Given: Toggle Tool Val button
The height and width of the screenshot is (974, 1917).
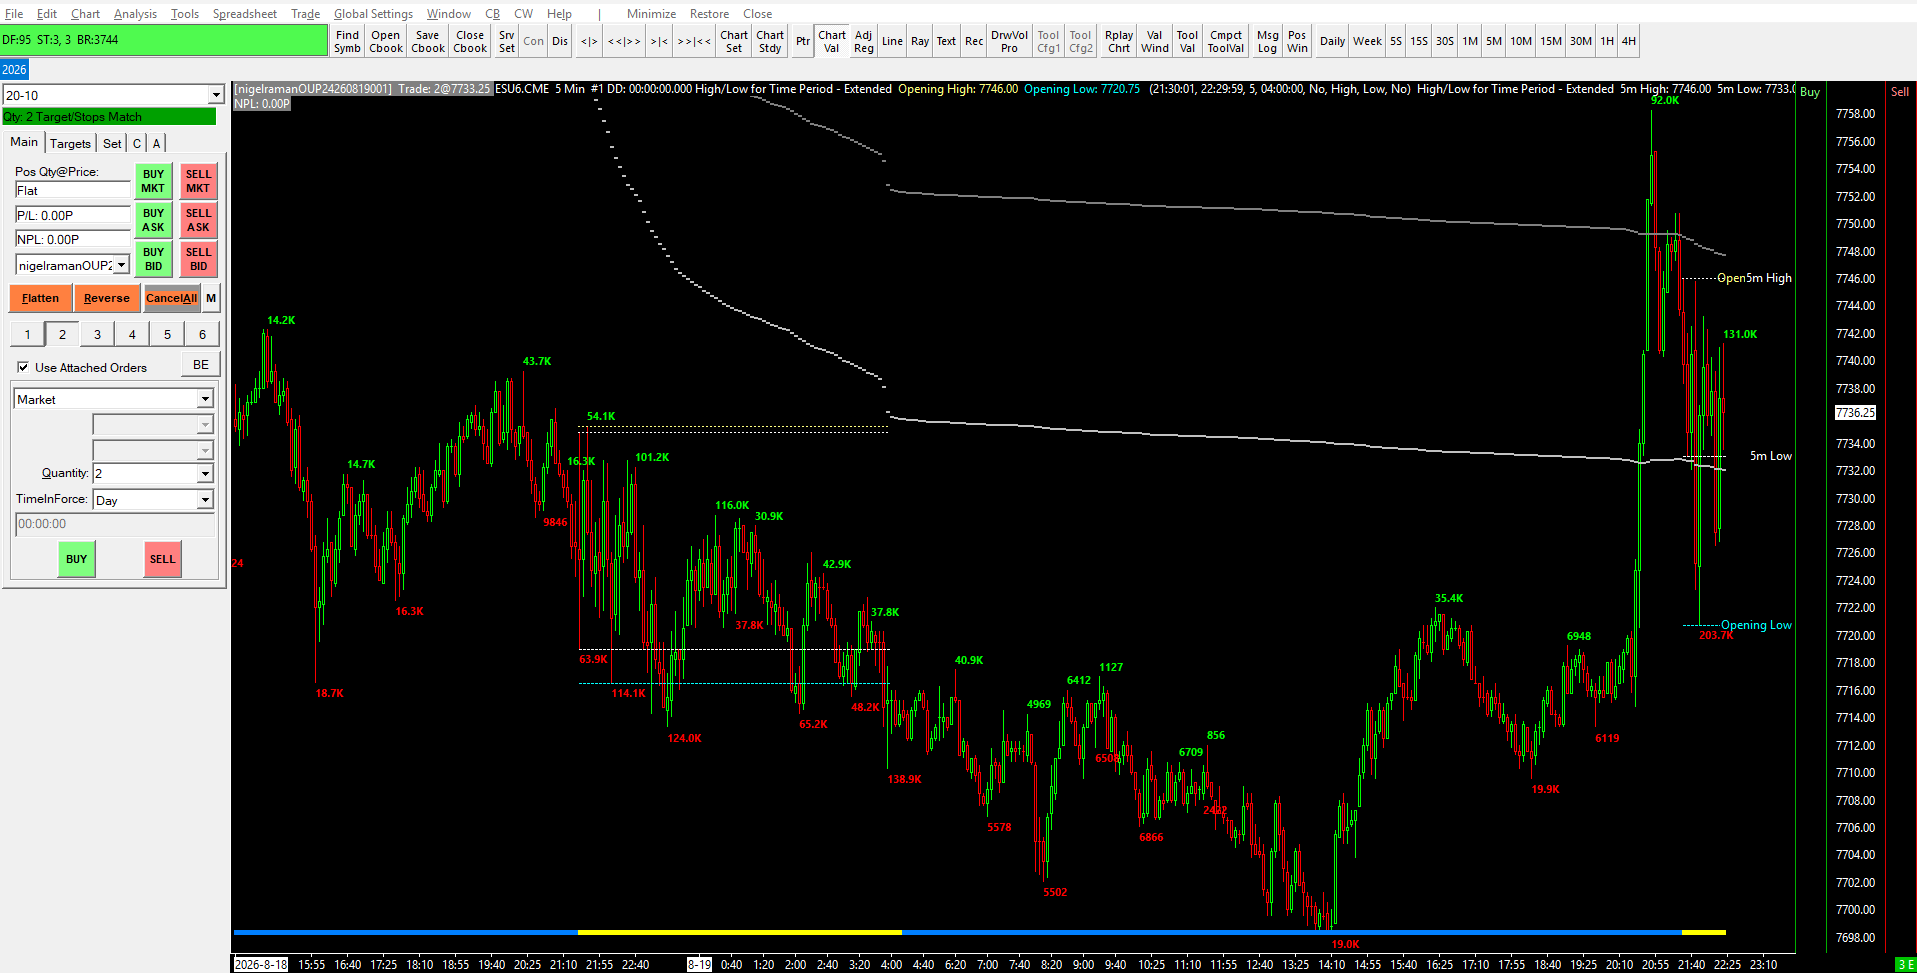Looking at the screenshot, I should point(1187,41).
